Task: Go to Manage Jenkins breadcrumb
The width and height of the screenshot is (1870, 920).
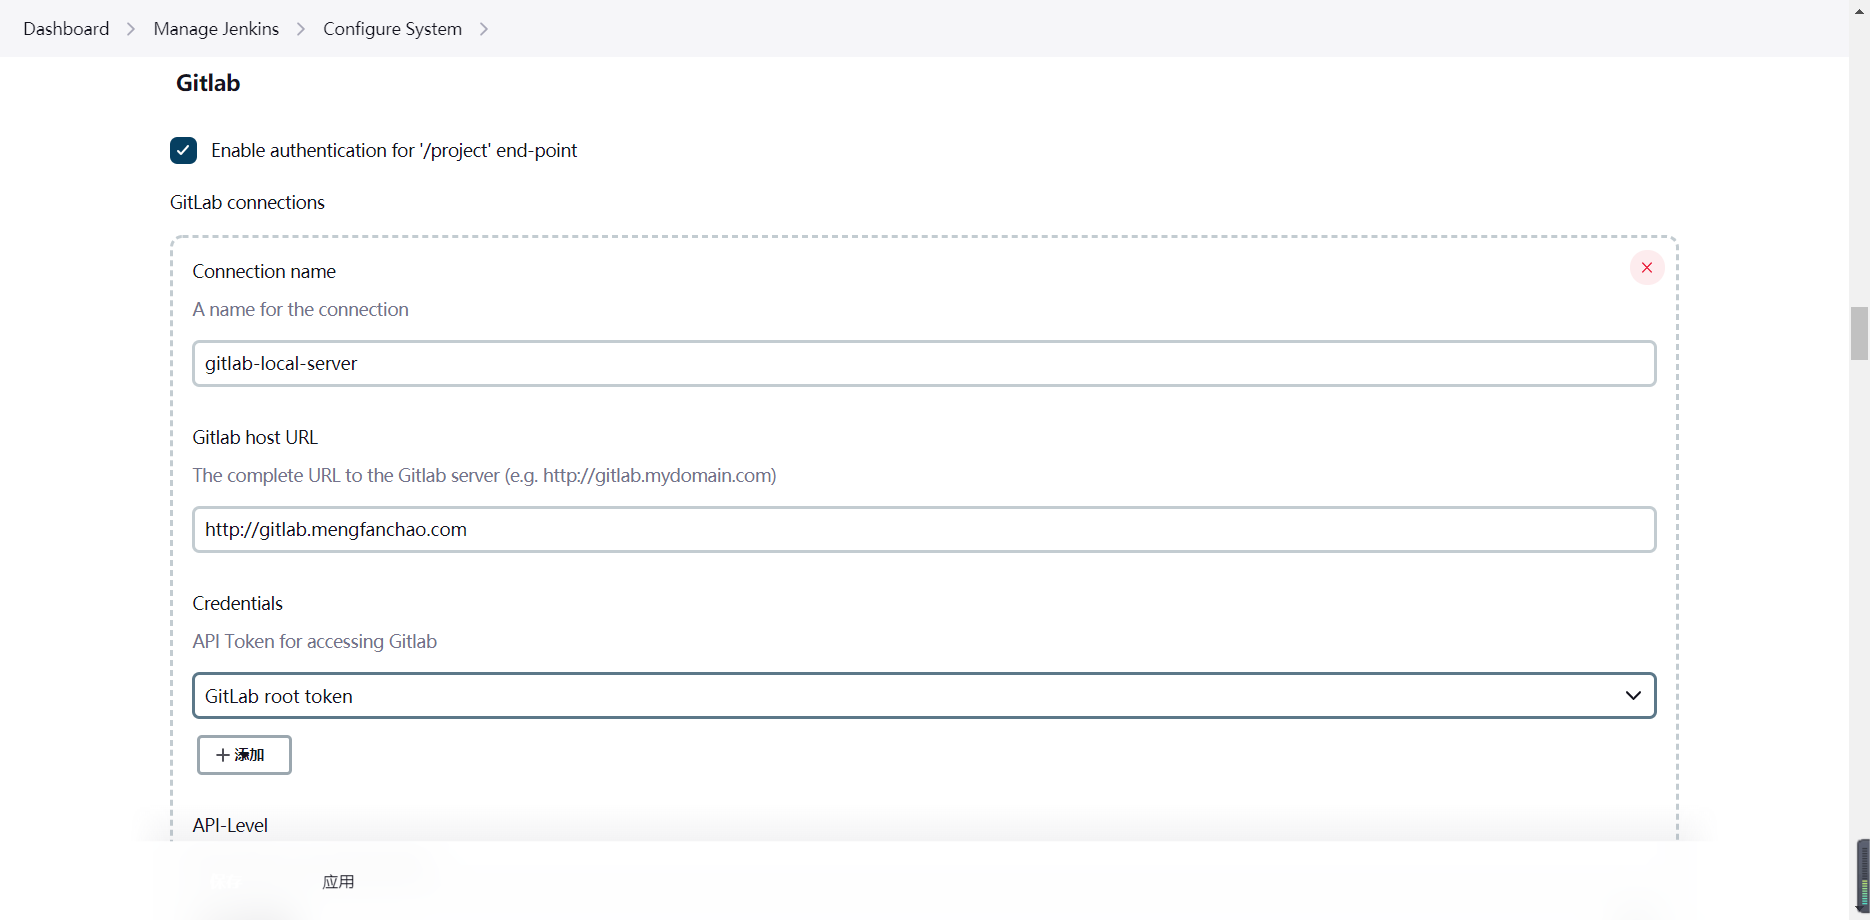Action: [x=216, y=29]
